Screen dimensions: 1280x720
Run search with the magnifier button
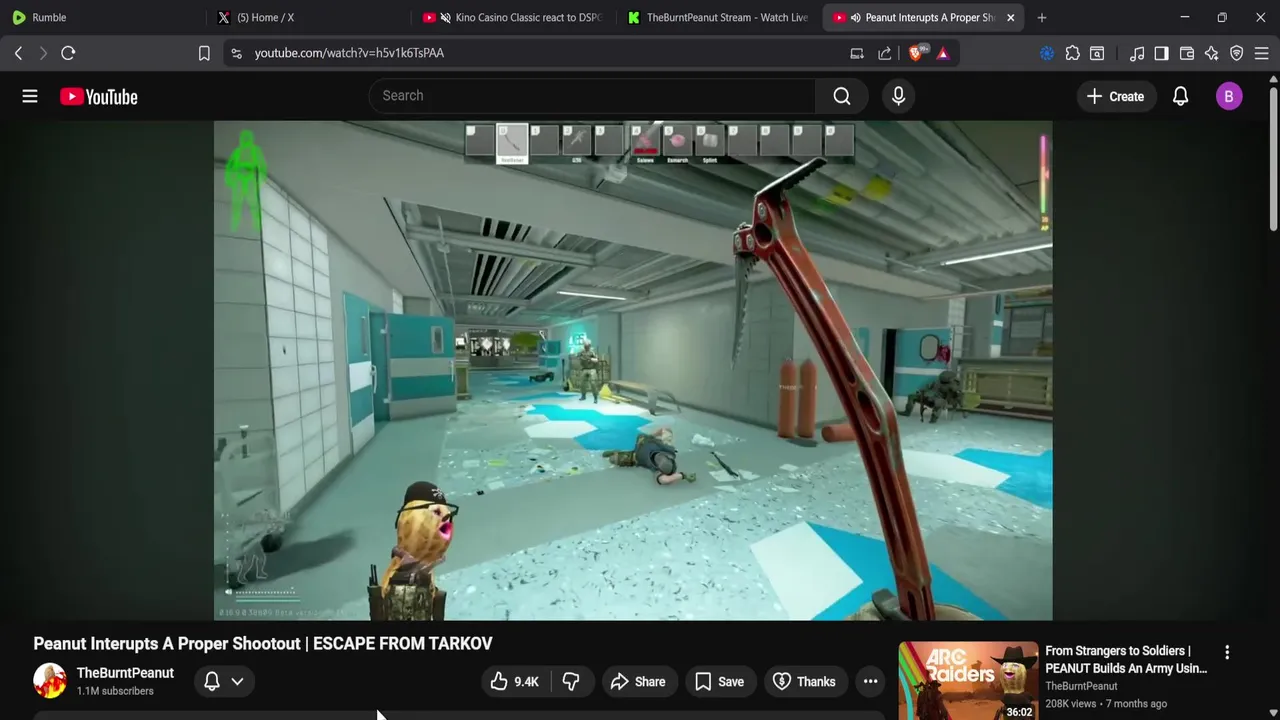(842, 96)
